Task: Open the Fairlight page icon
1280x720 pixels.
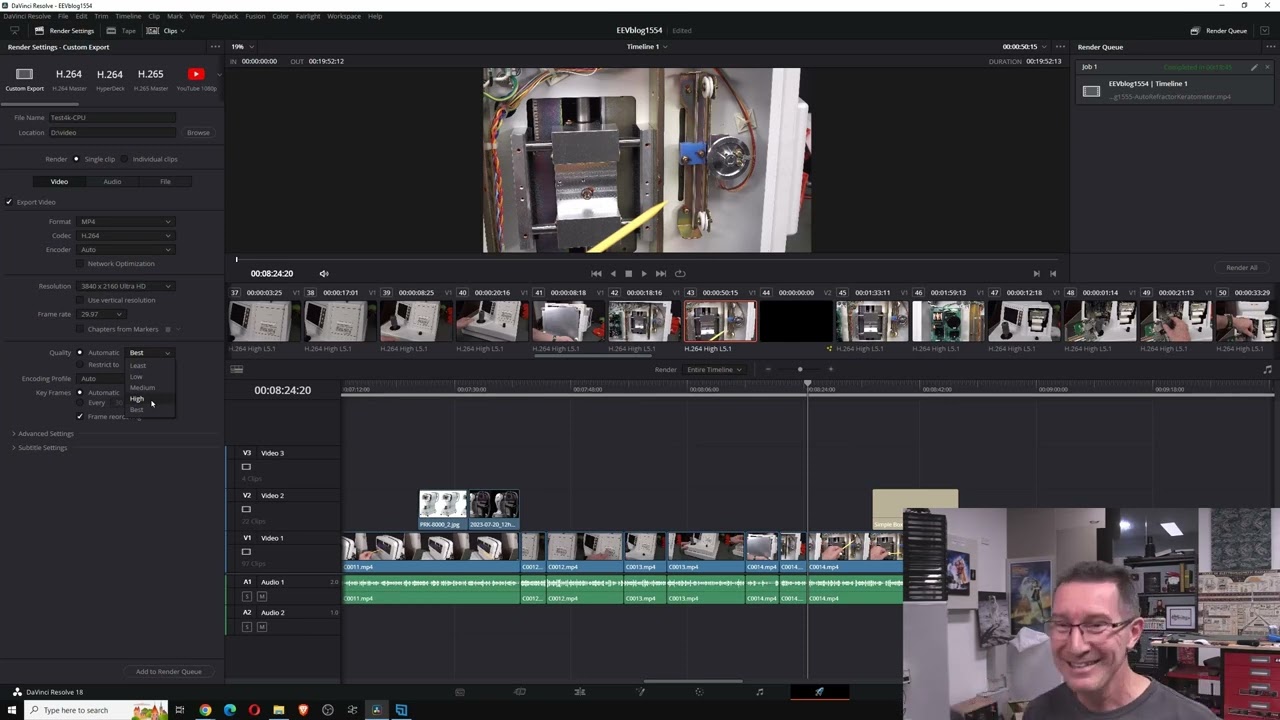Action: click(x=759, y=692)
